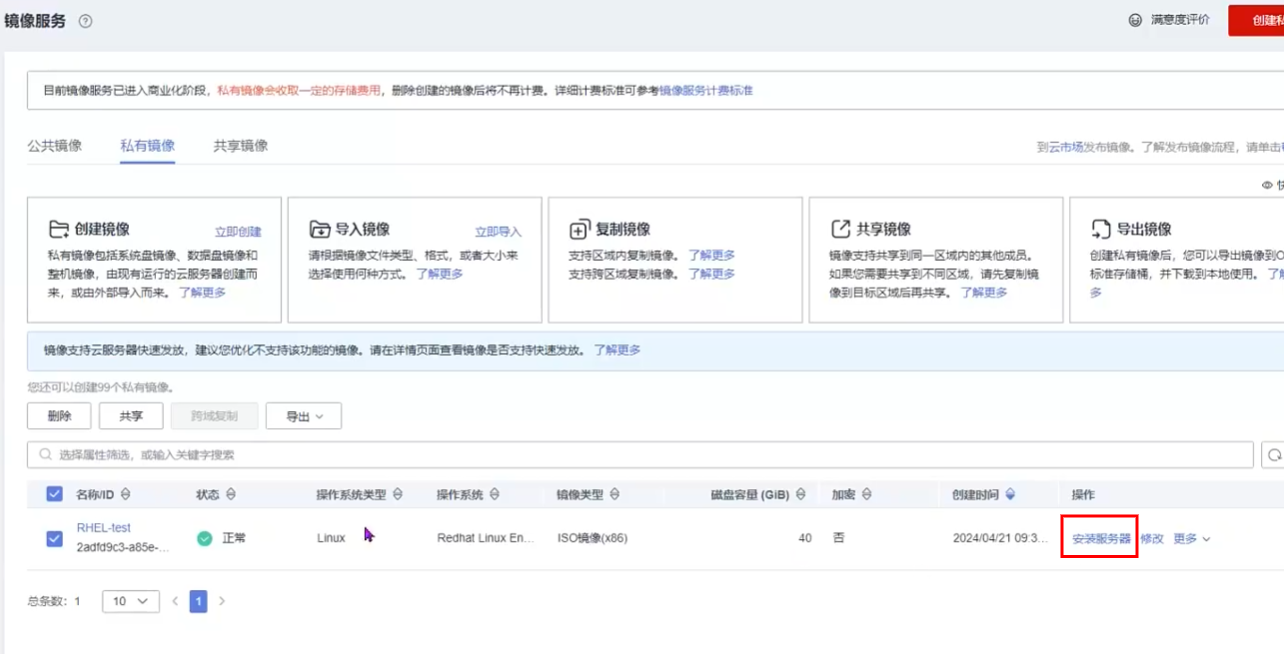Uncheck the RHEL-test row checkbox
Viewport: 1284px width, 654px height.
click(55, 539)
